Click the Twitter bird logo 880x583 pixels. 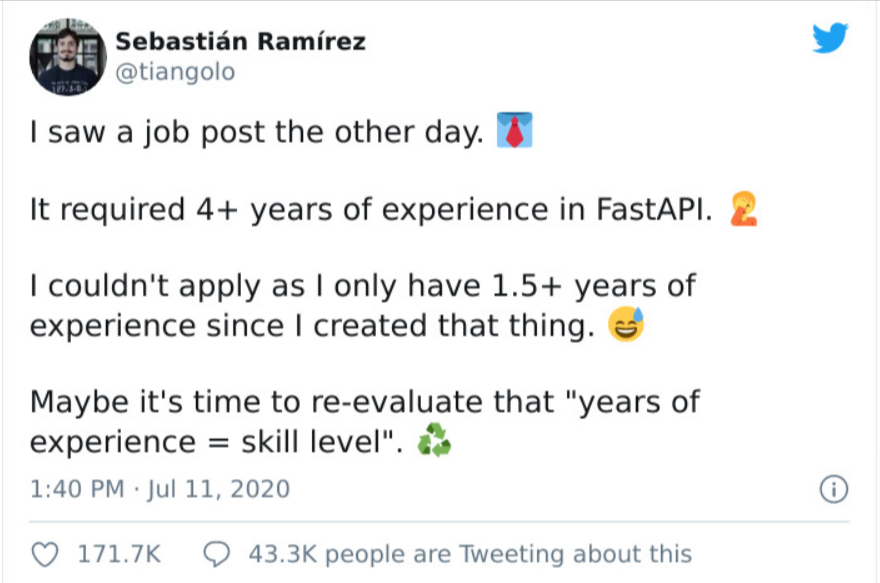click(829, 40)
